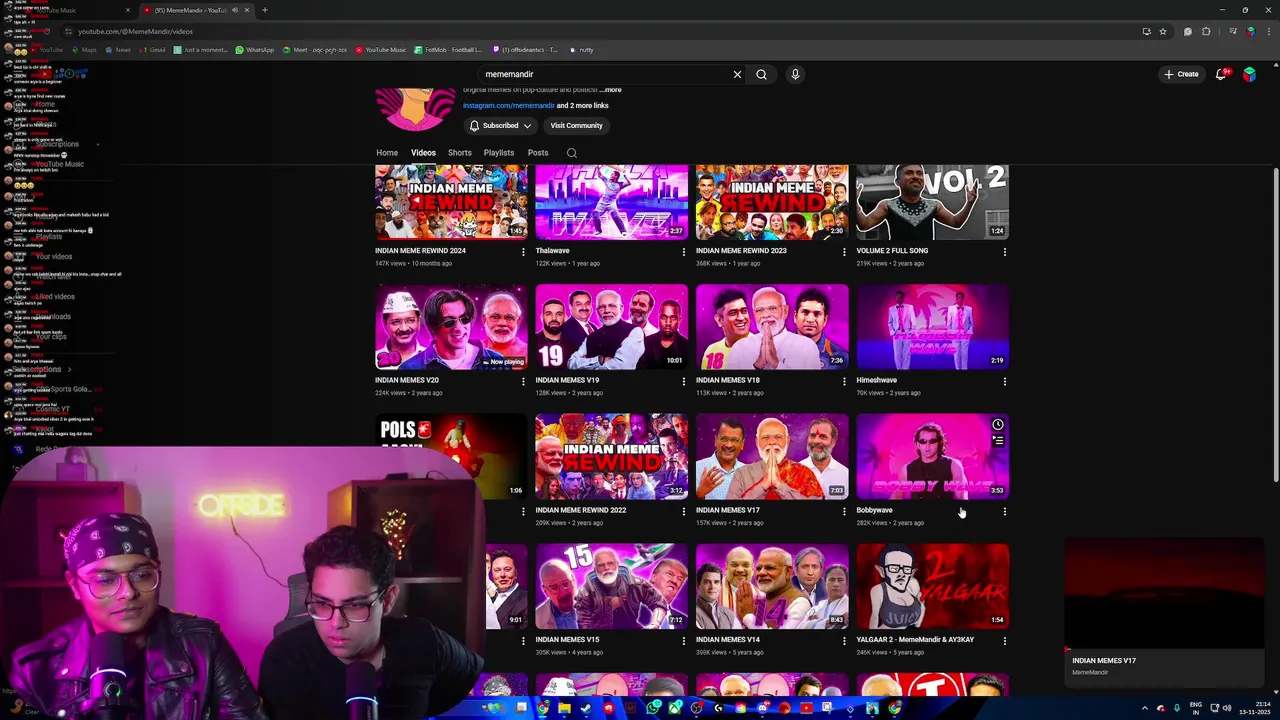The height and width of the screenshot is (720, 1280).
Task: Open YouTube notifications bell
Action: (x=1221, y=74)
